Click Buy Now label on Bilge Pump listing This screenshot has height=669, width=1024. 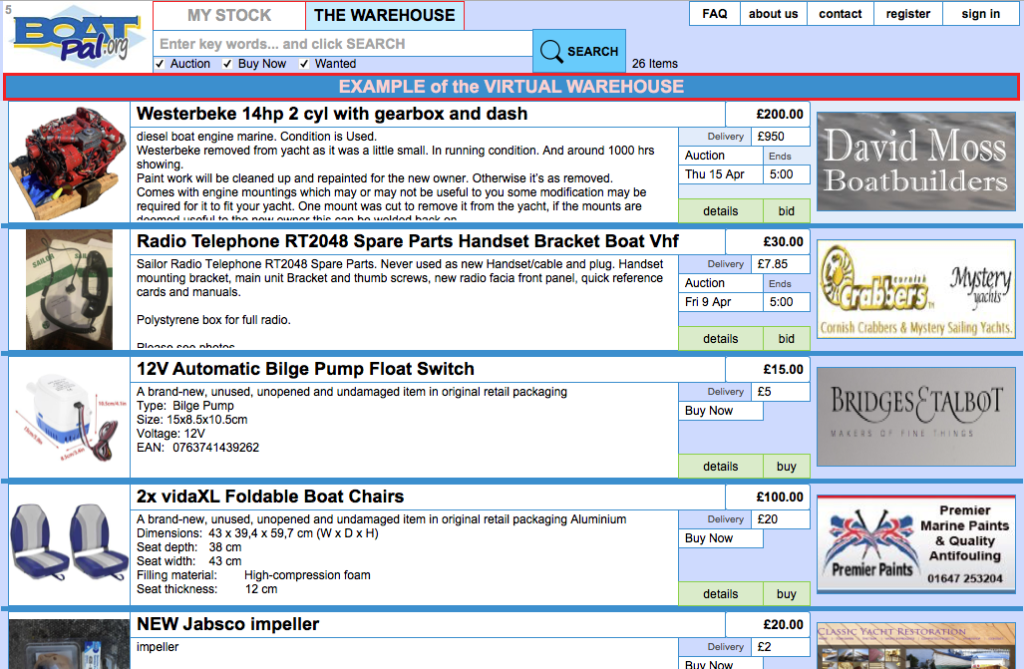709,411
